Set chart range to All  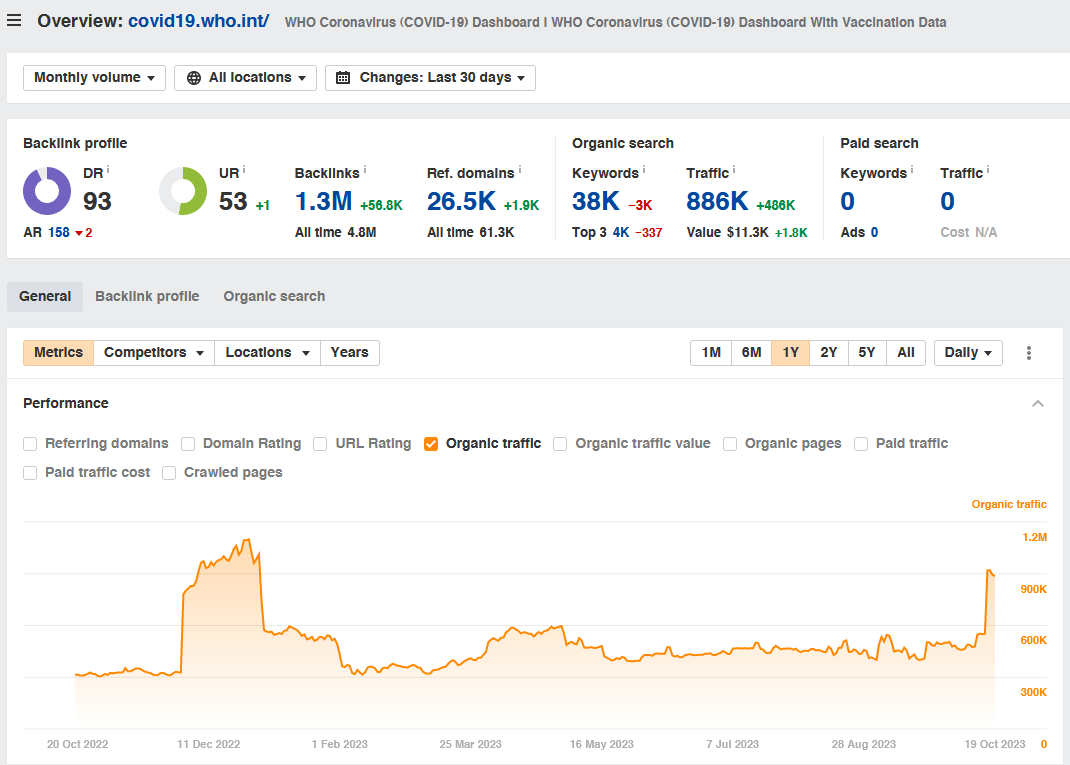(906, 353)
